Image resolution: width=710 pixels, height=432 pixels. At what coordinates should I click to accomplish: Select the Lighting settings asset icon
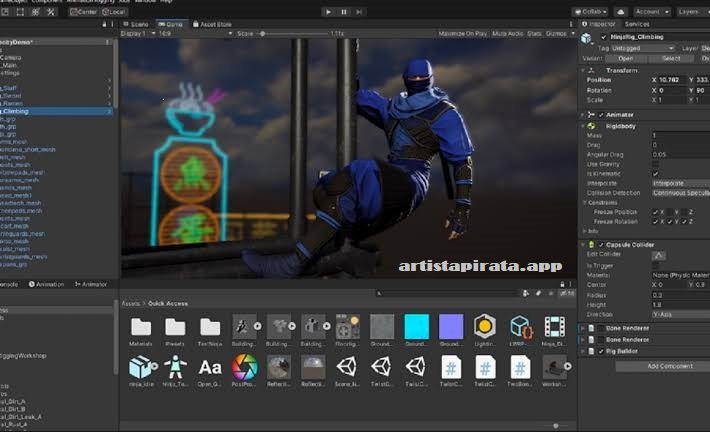[x=485, y=326]
